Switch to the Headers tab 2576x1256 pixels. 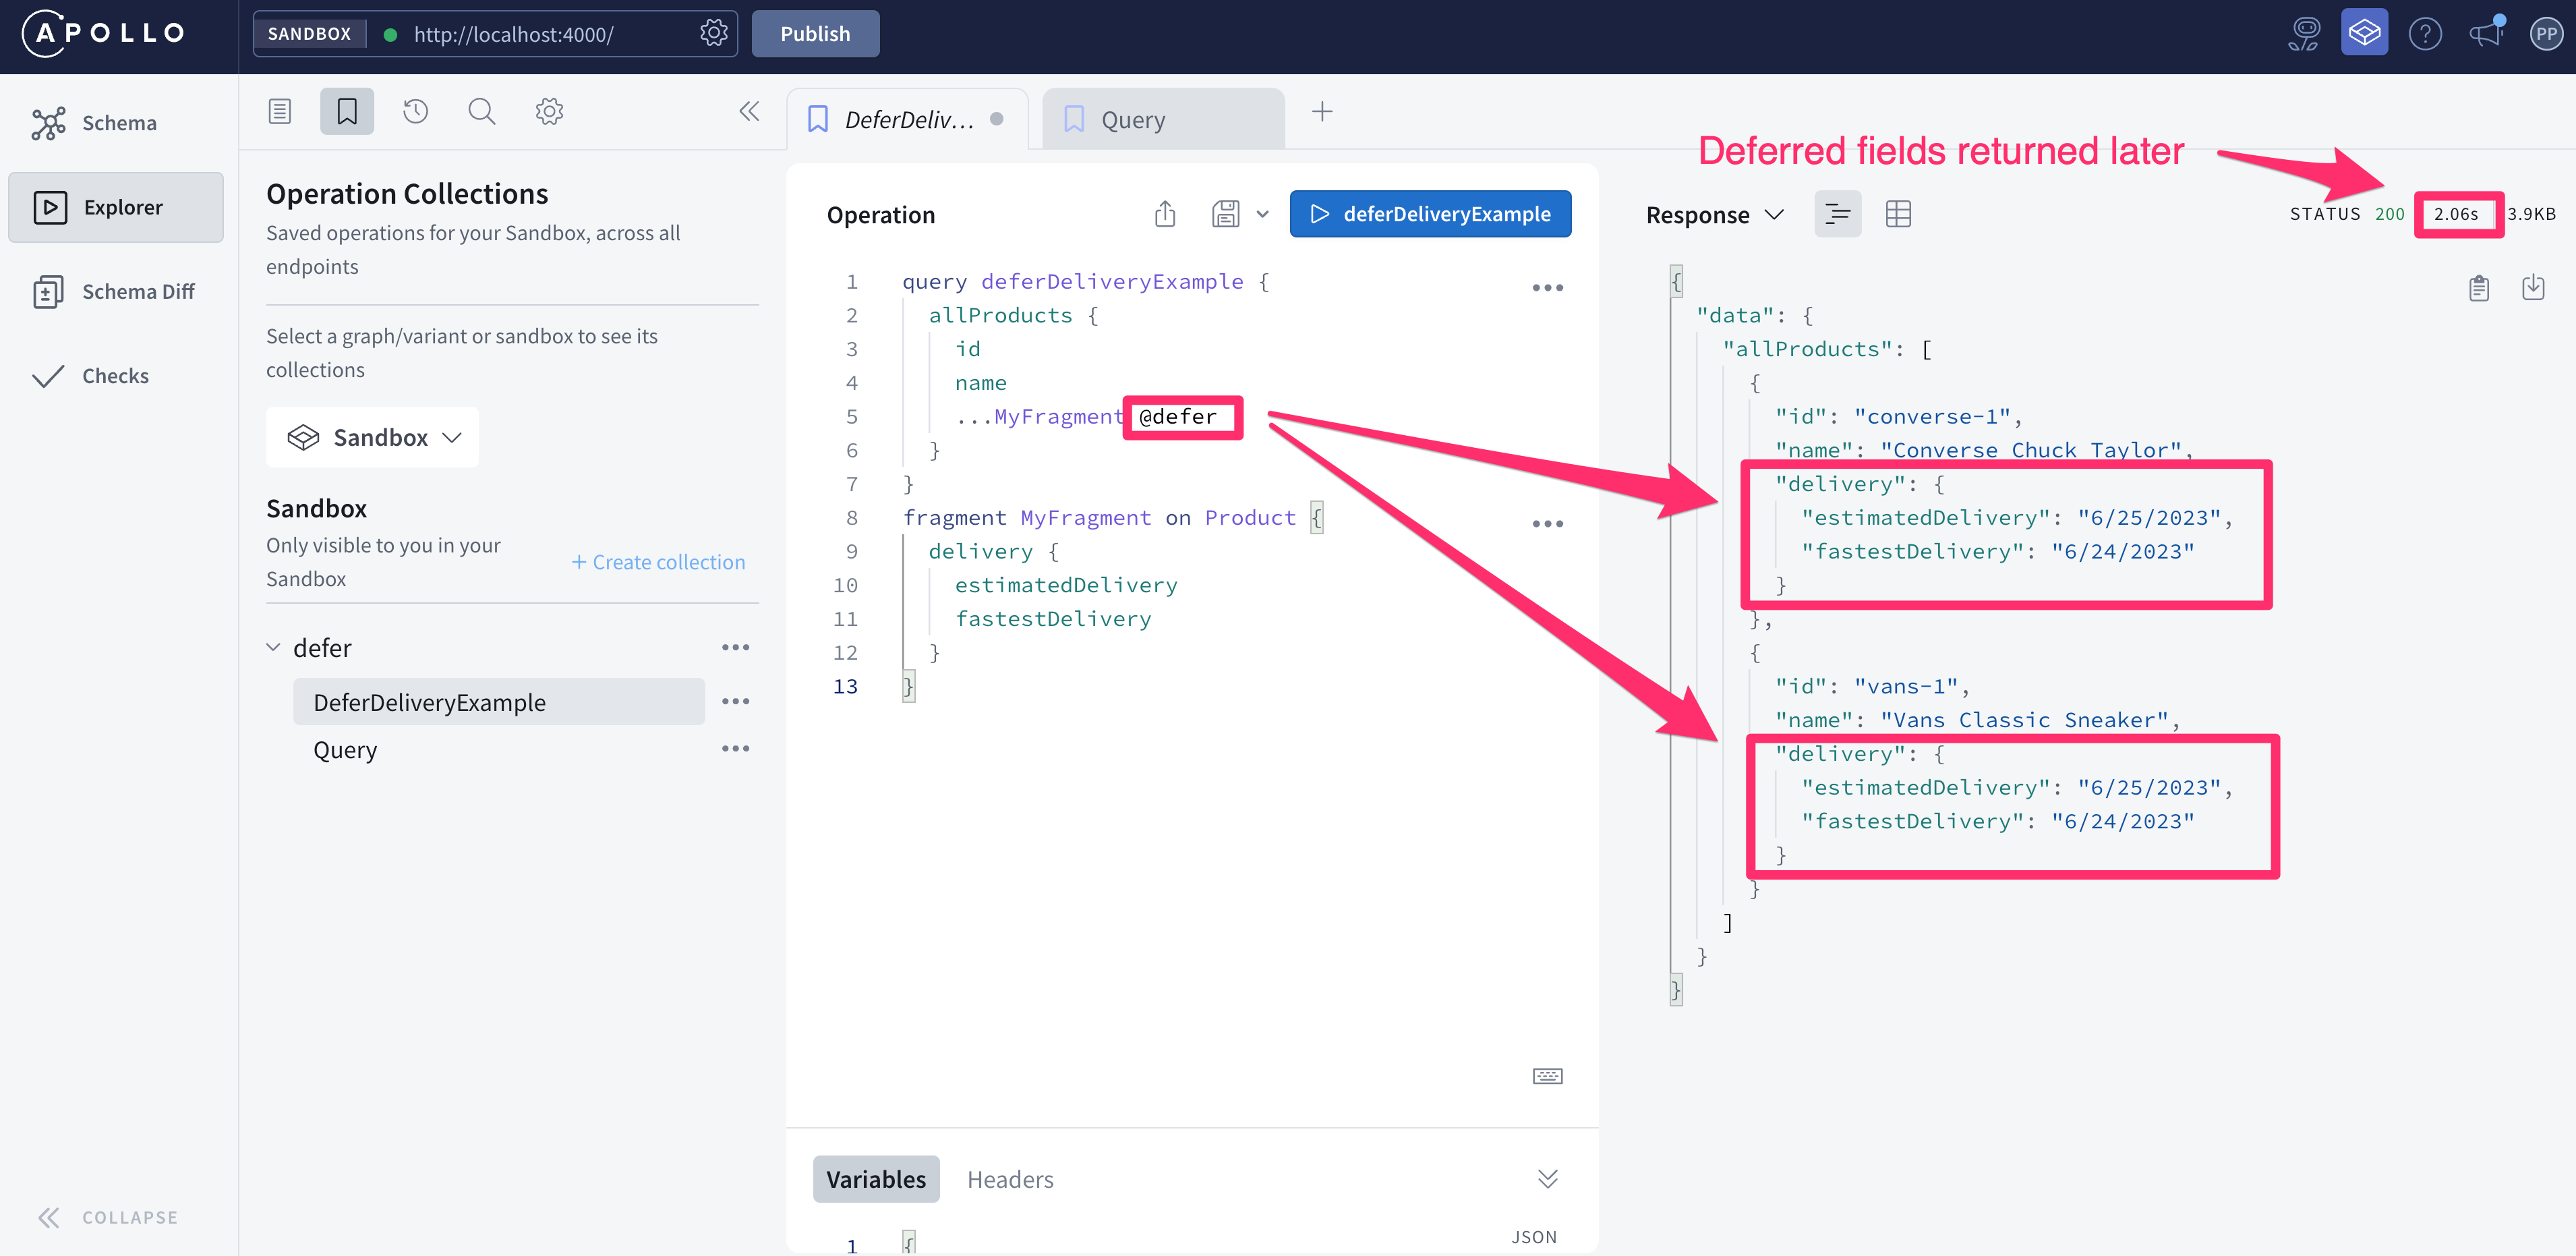1009,1179
